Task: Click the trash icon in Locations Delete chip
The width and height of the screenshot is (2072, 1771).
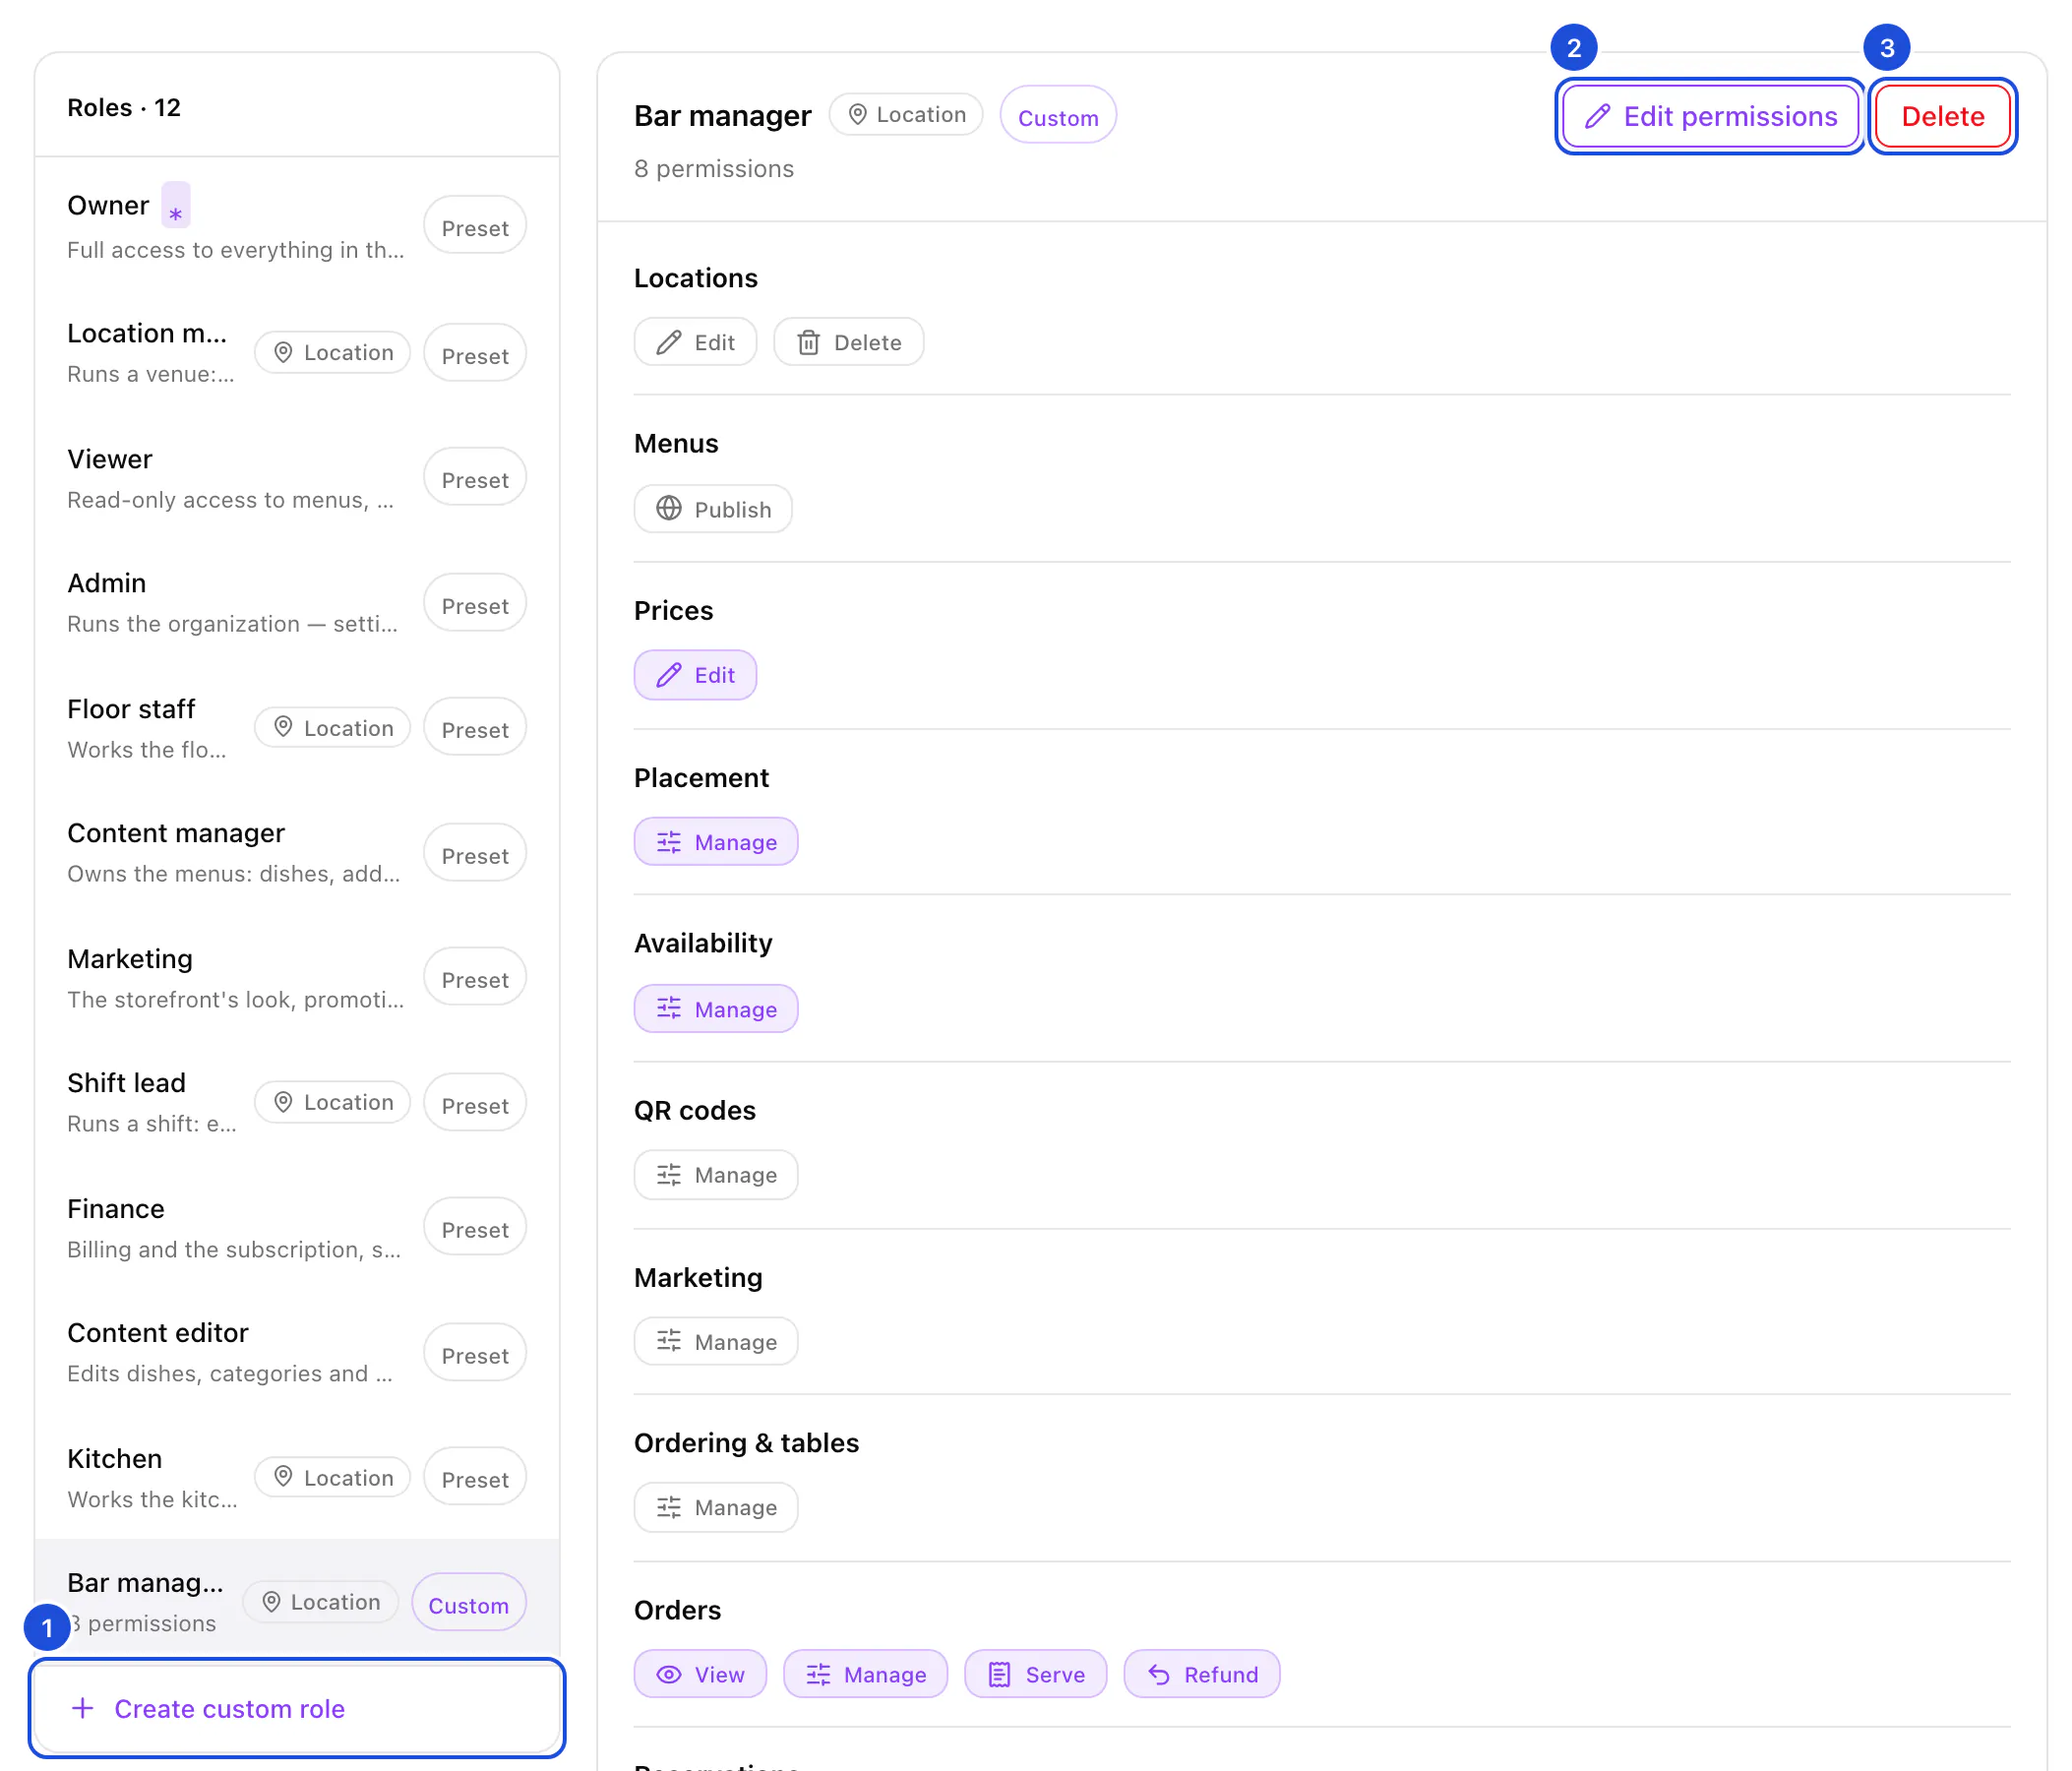Action: click(x=808, y=343)
